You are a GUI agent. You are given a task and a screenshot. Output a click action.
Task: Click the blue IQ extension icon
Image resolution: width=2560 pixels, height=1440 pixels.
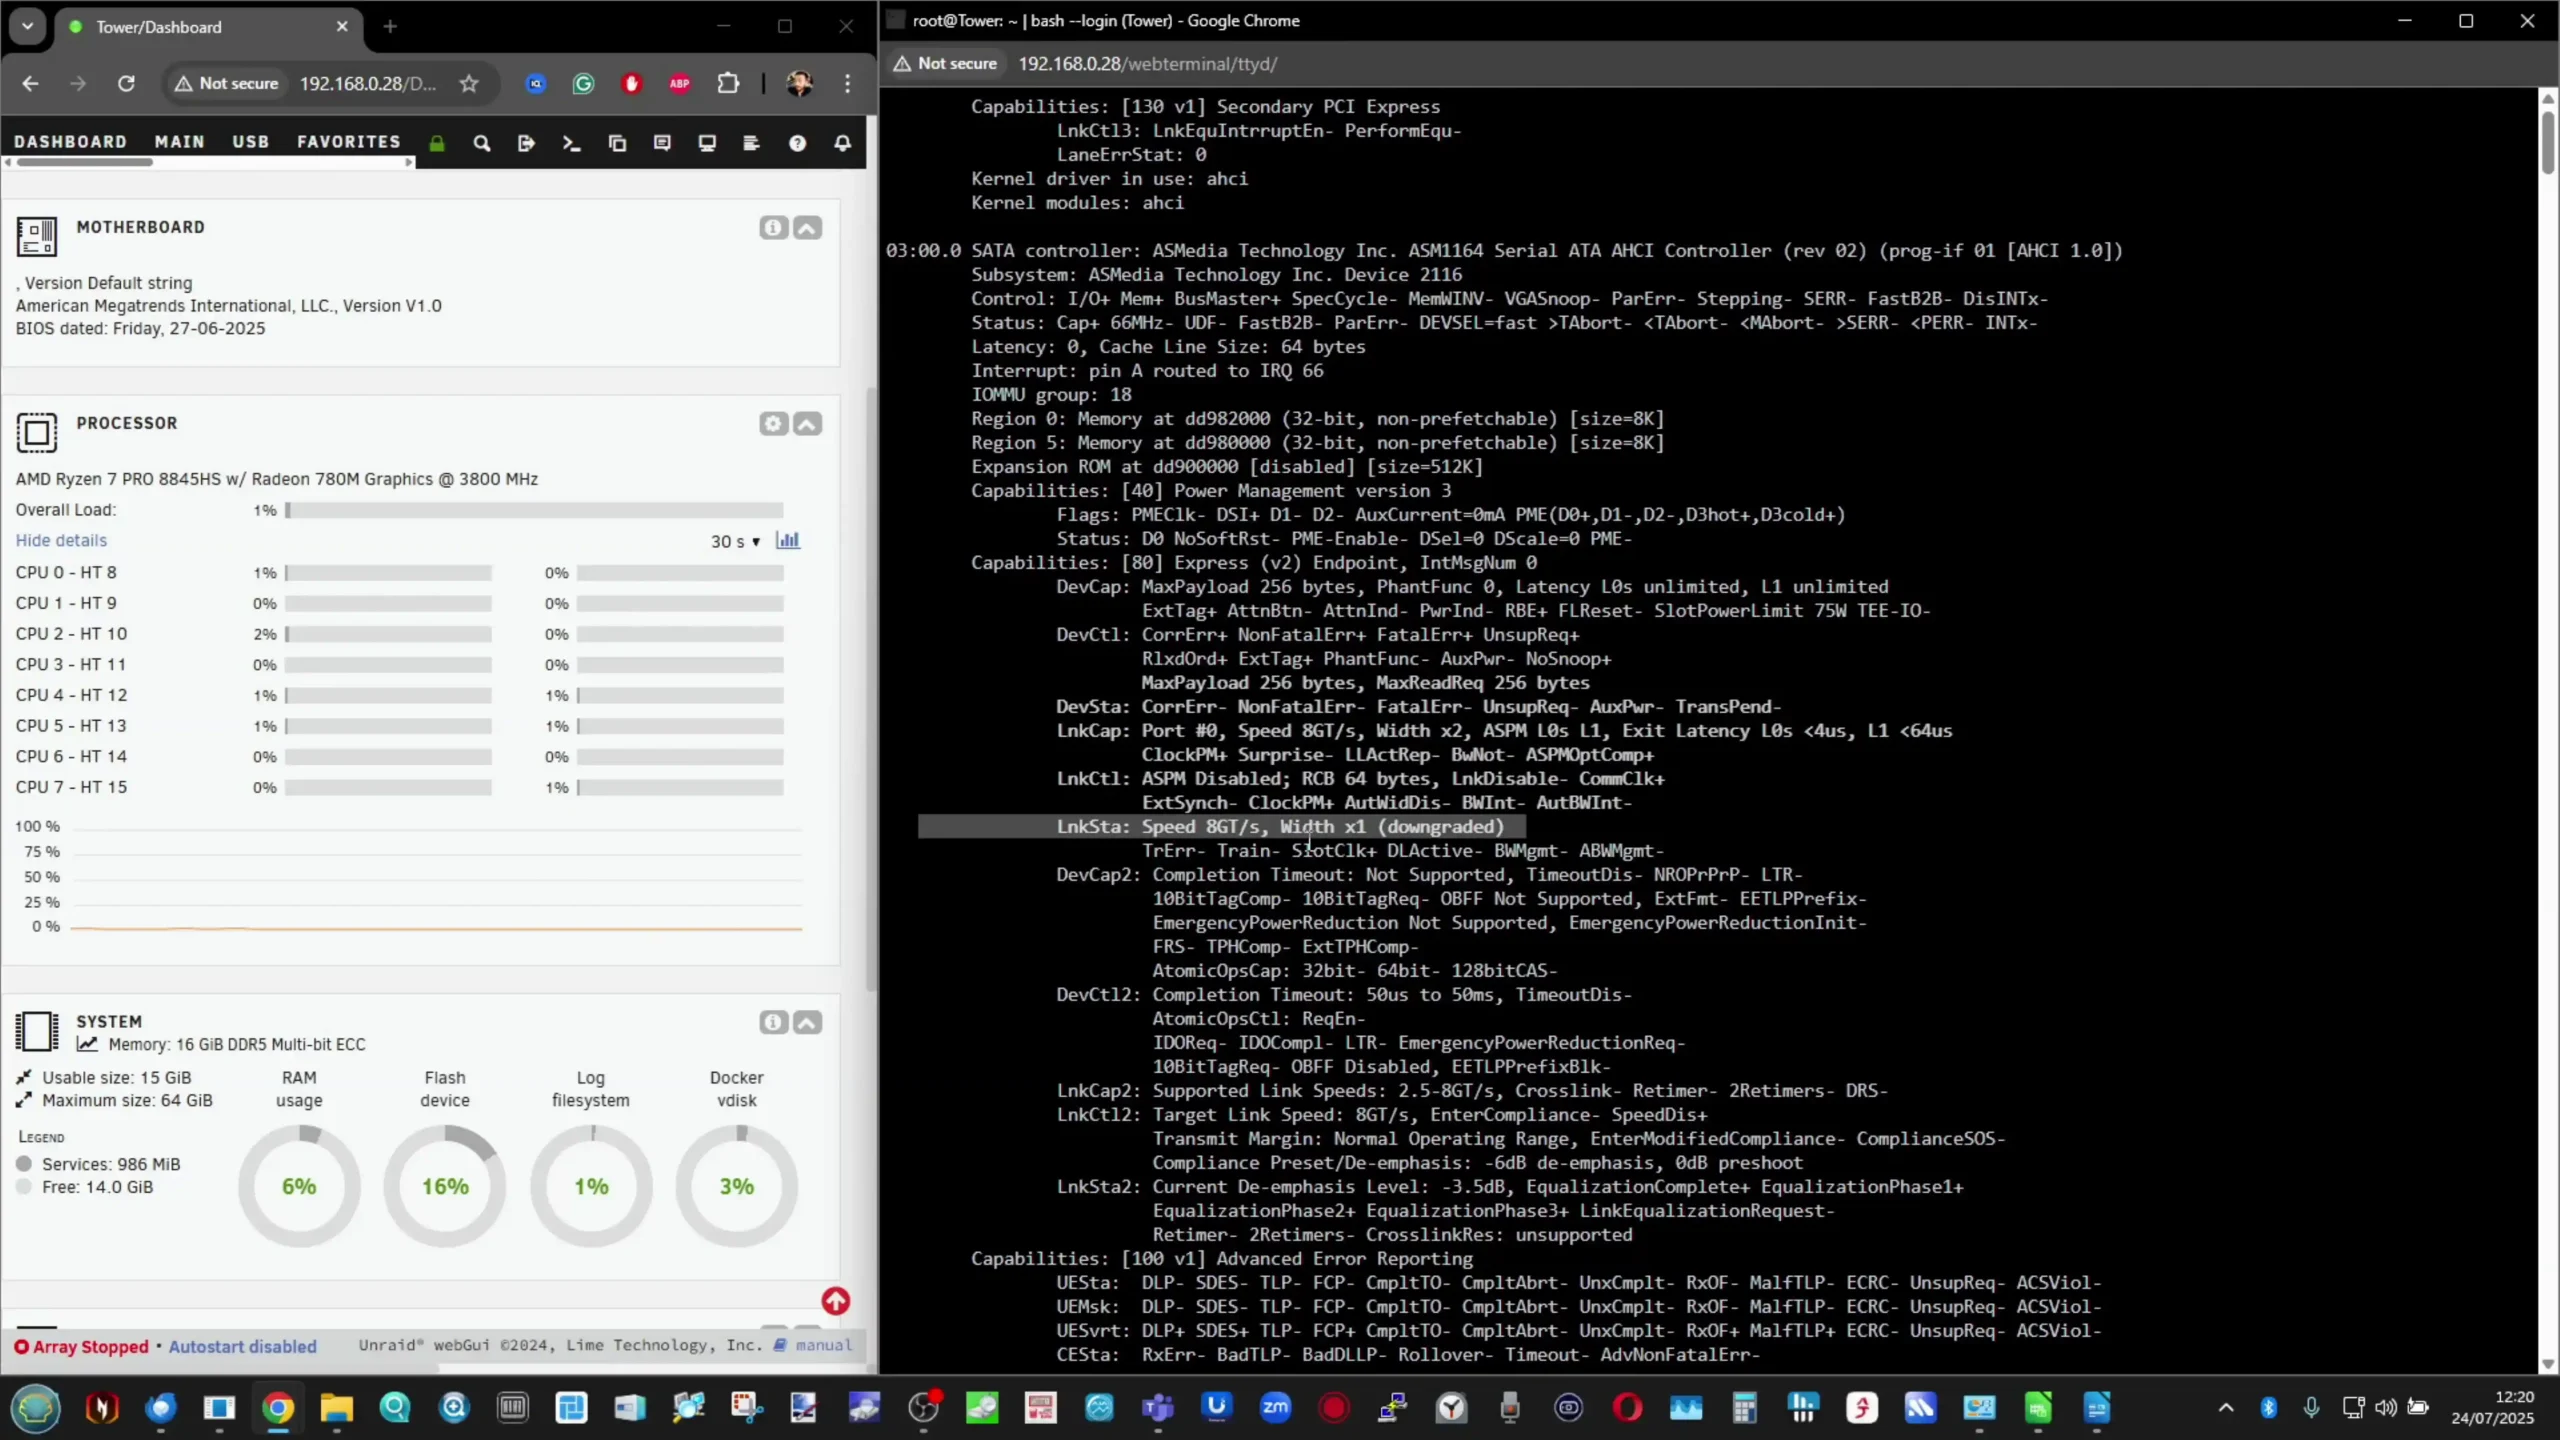click(536, 84)
